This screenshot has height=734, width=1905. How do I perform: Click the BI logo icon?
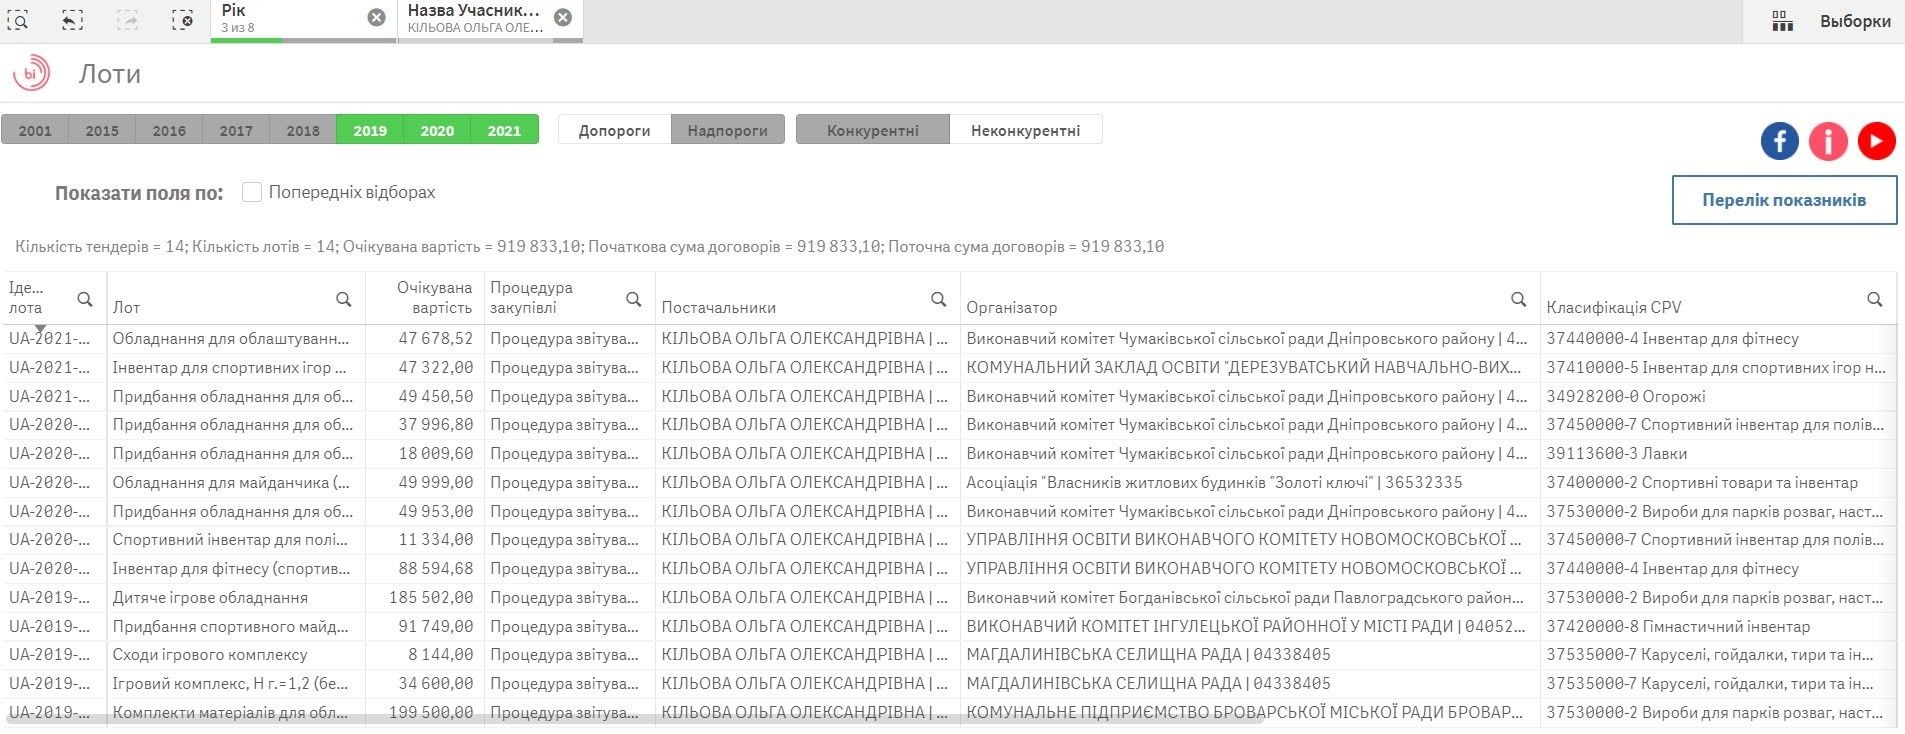tap(31, 73)
